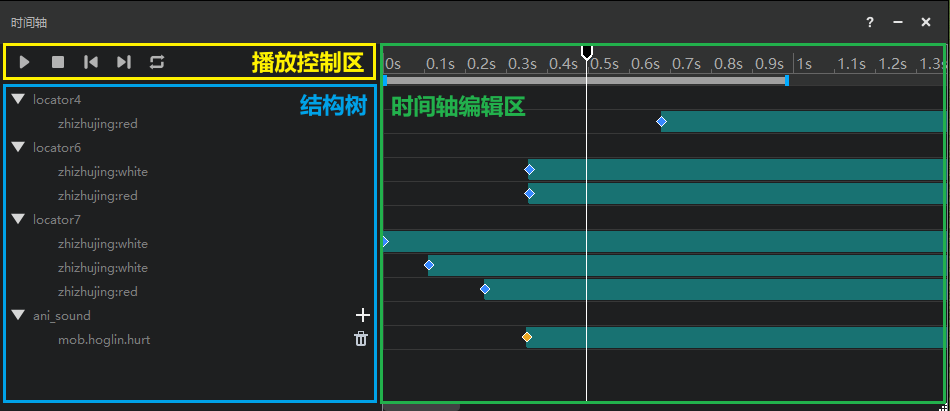
Task: Collapse the locator6 group
Action: [x=18, y=147]
